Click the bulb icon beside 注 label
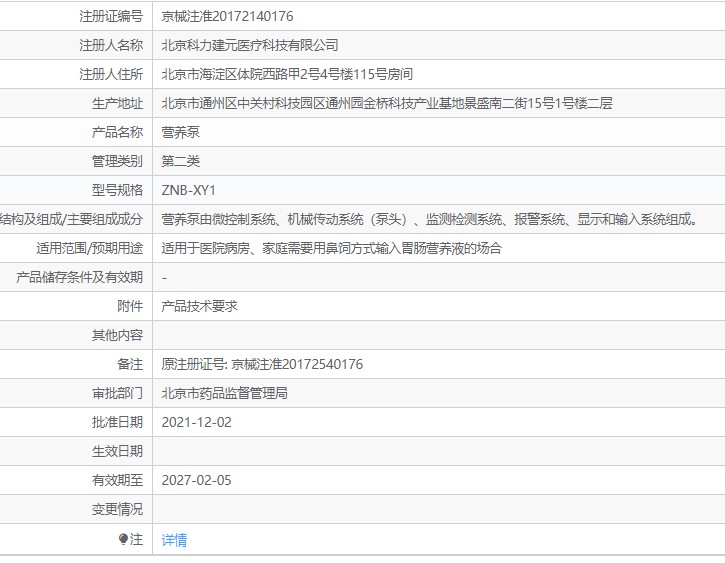Screen dimensions: 725x563 click(x=123, y=539)
